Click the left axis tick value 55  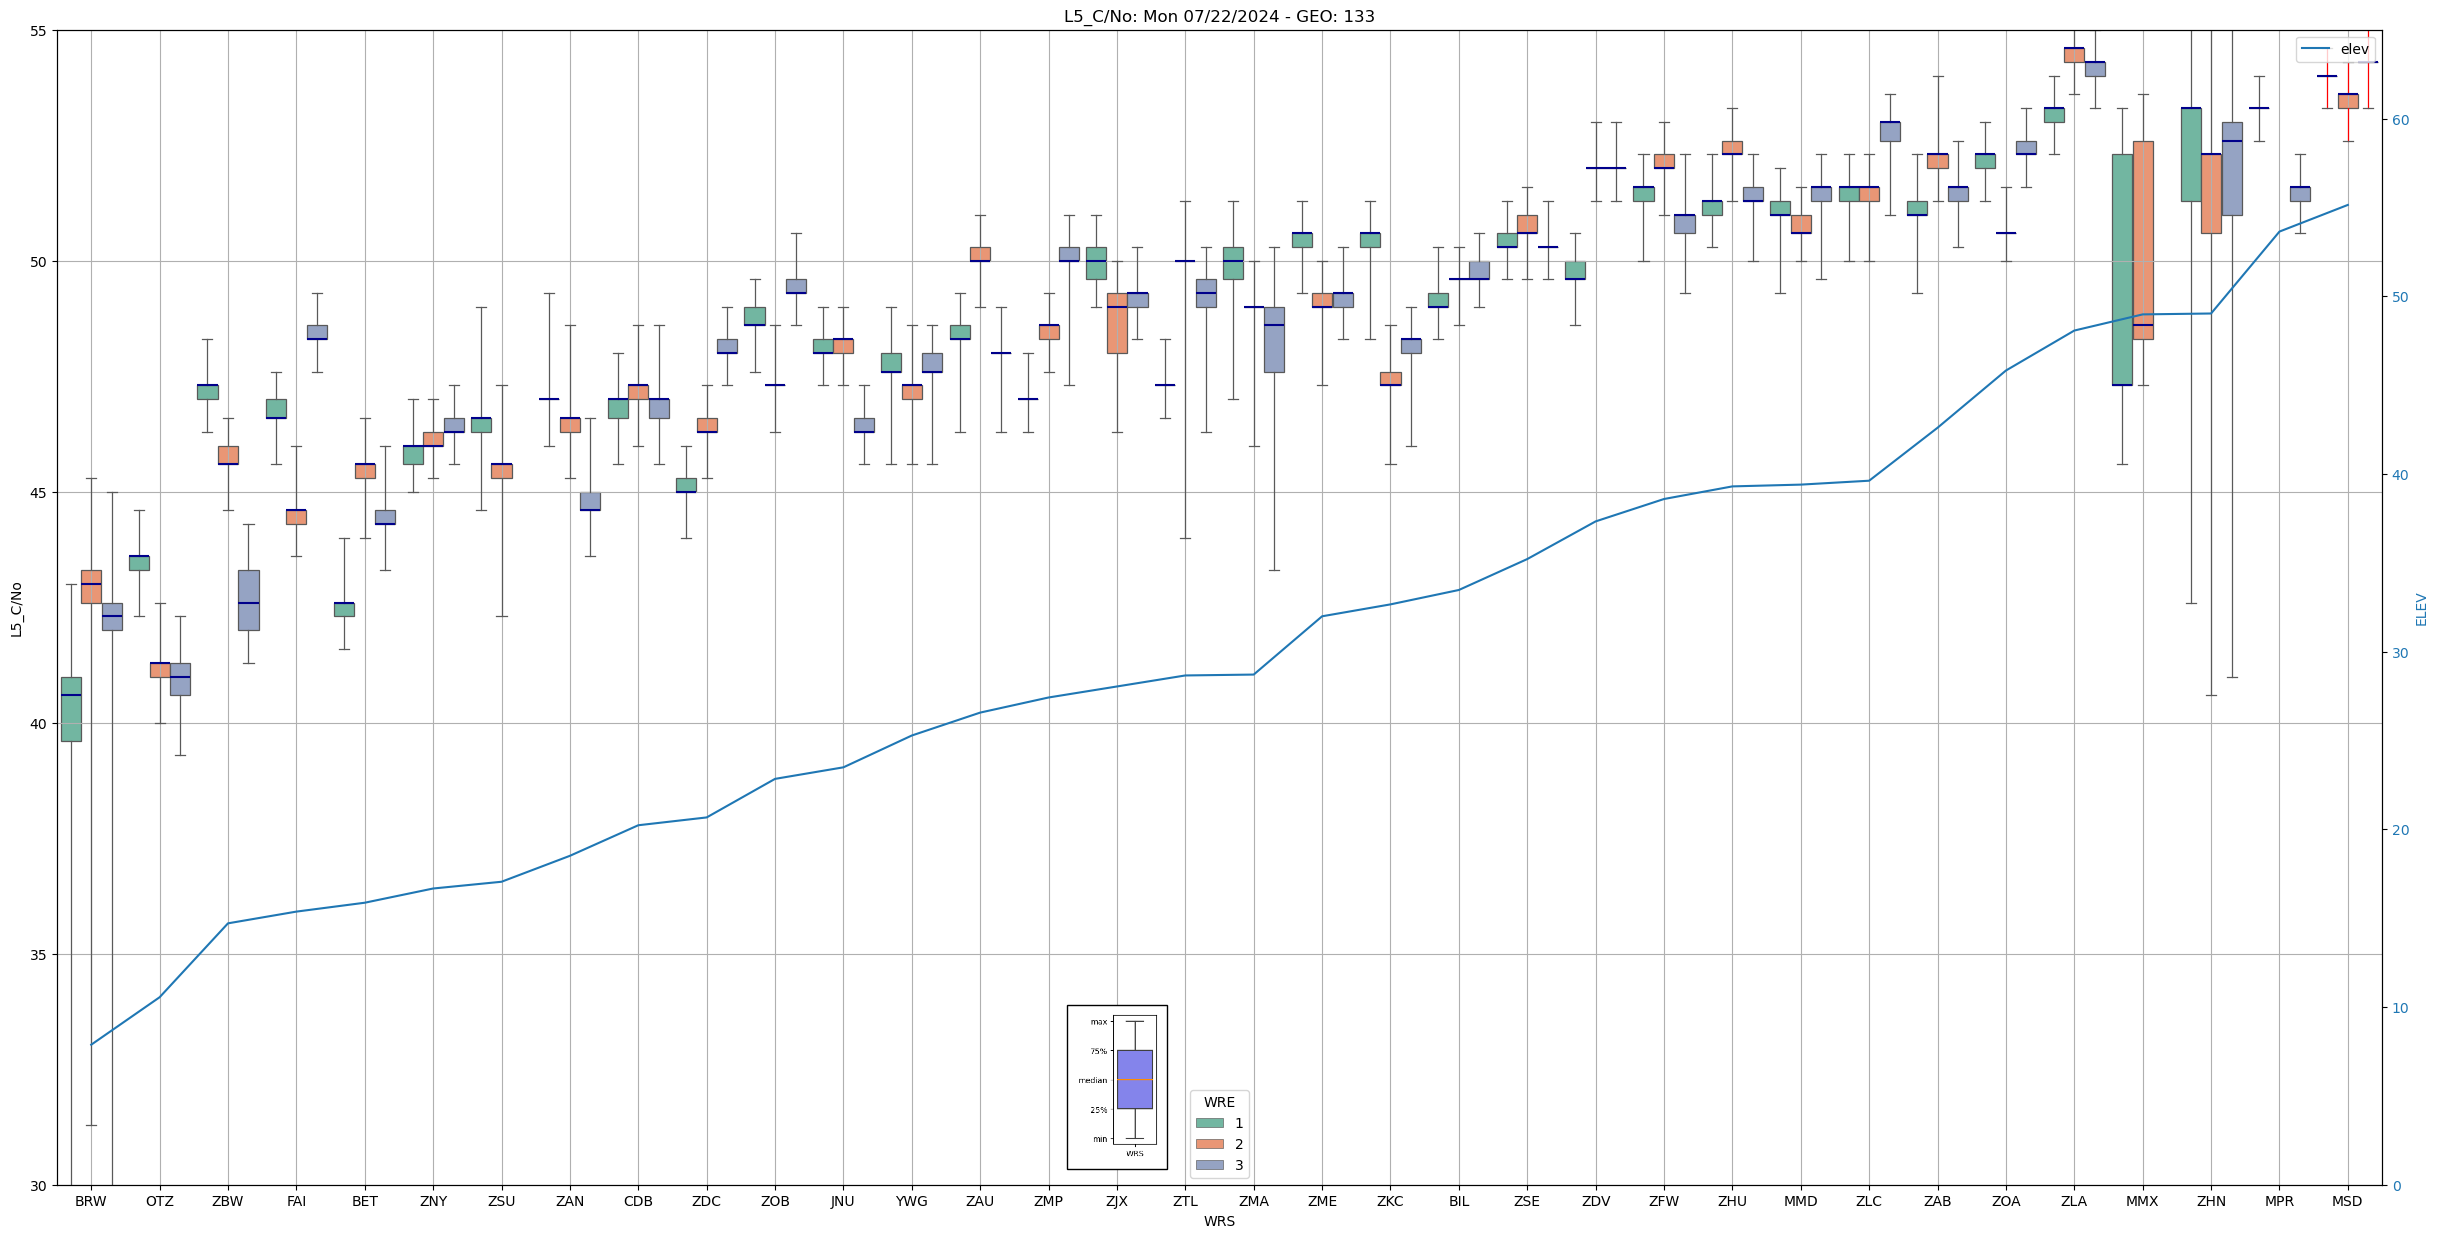39,31
